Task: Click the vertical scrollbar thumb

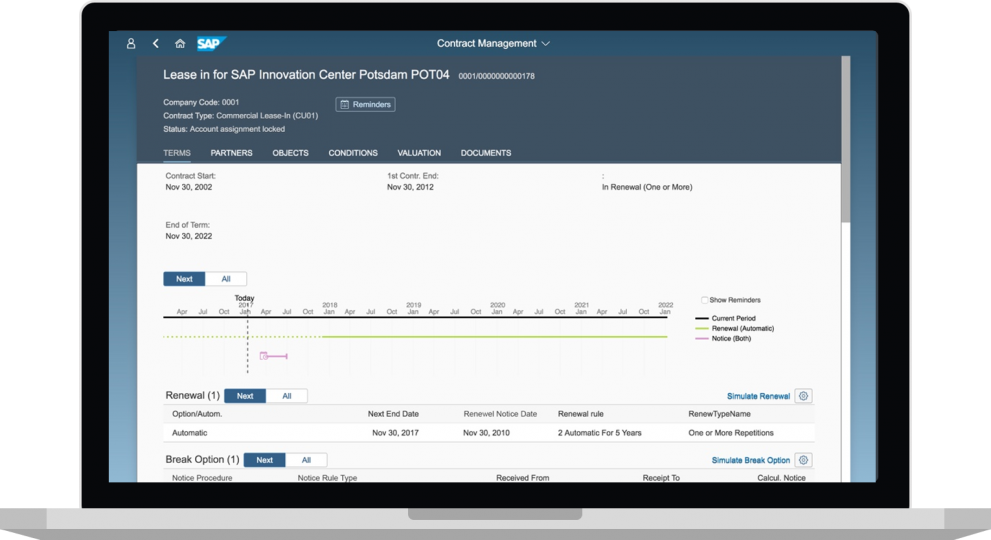Action: [846, 139]
